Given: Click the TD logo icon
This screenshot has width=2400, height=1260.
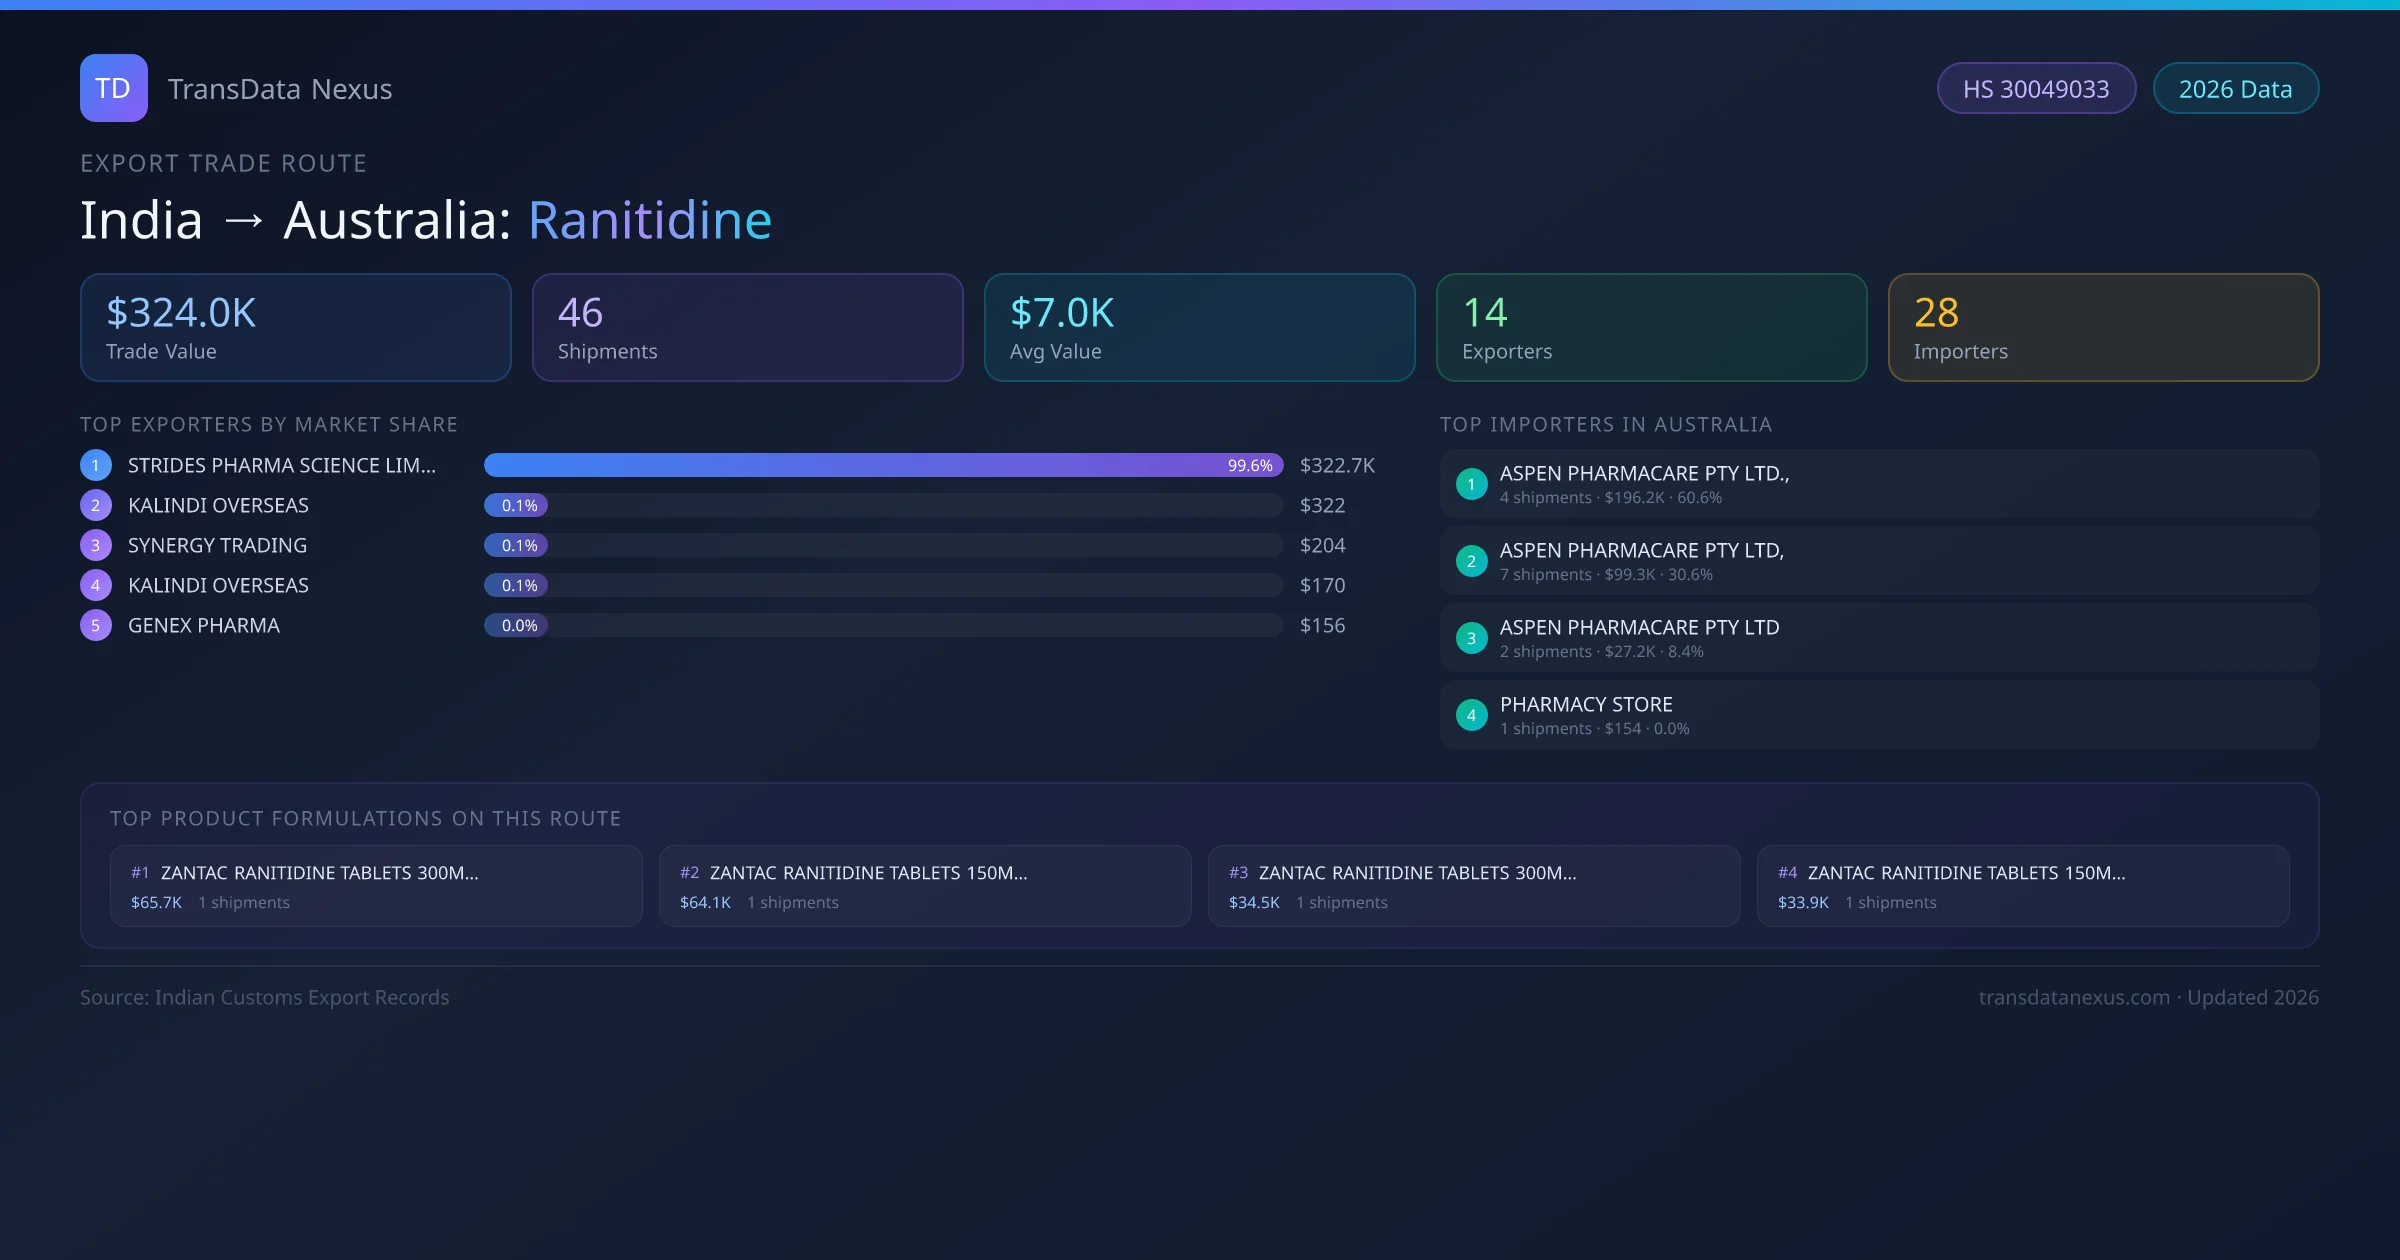Looking at the screenshot, I should [x=113, y=88].
